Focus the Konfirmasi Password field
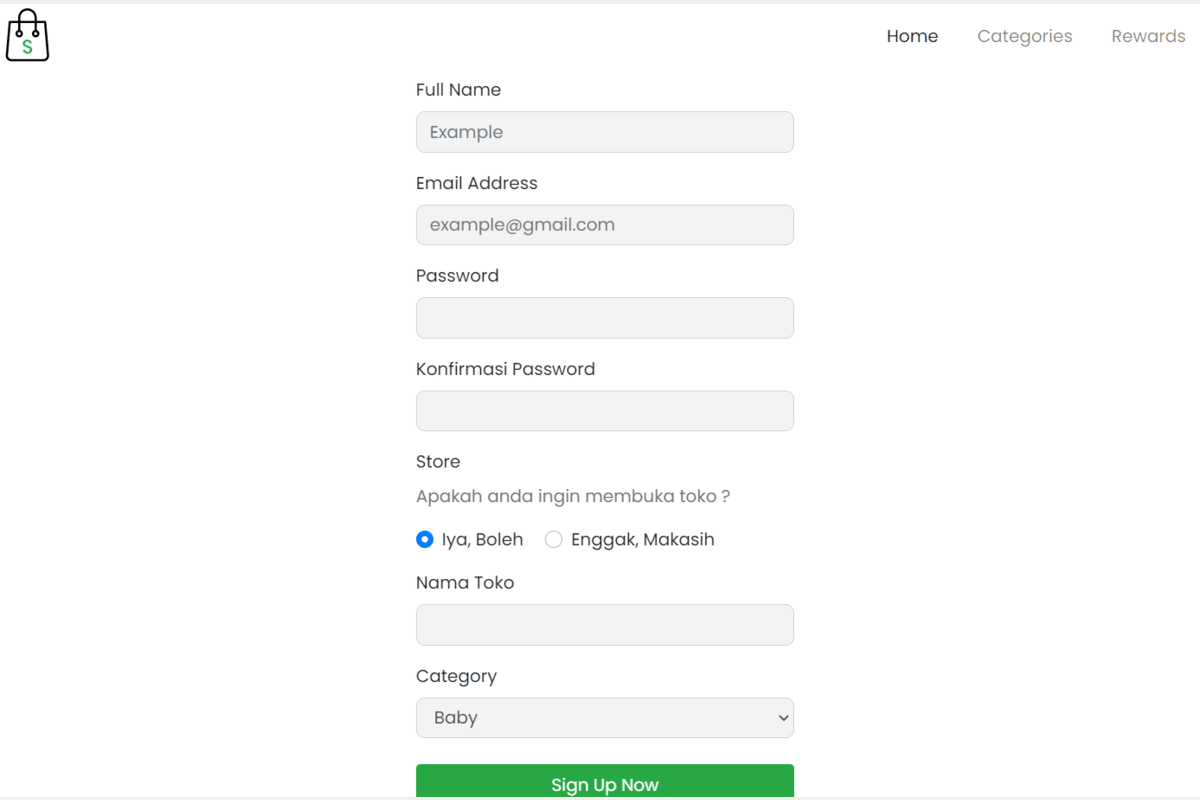 click(x=604, y=411)
